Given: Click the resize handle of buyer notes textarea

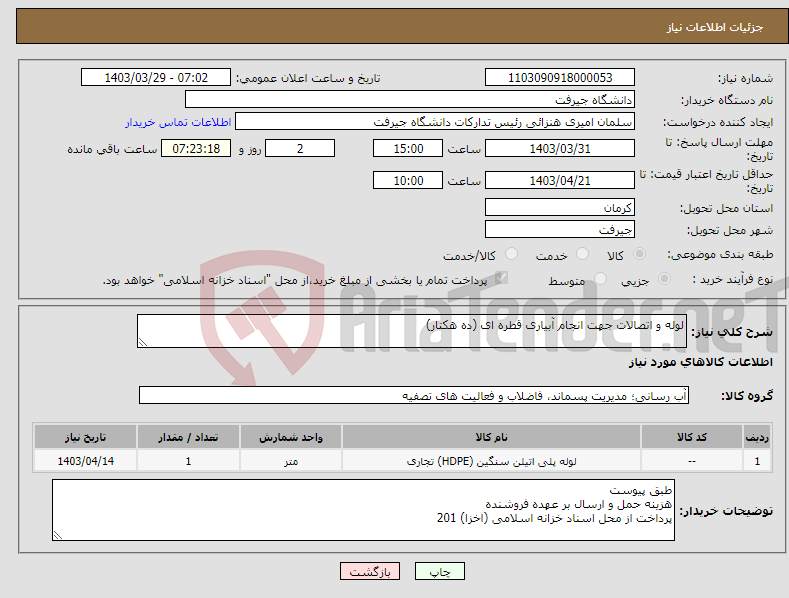Looking at the screenshot, I should coord(58,535).
